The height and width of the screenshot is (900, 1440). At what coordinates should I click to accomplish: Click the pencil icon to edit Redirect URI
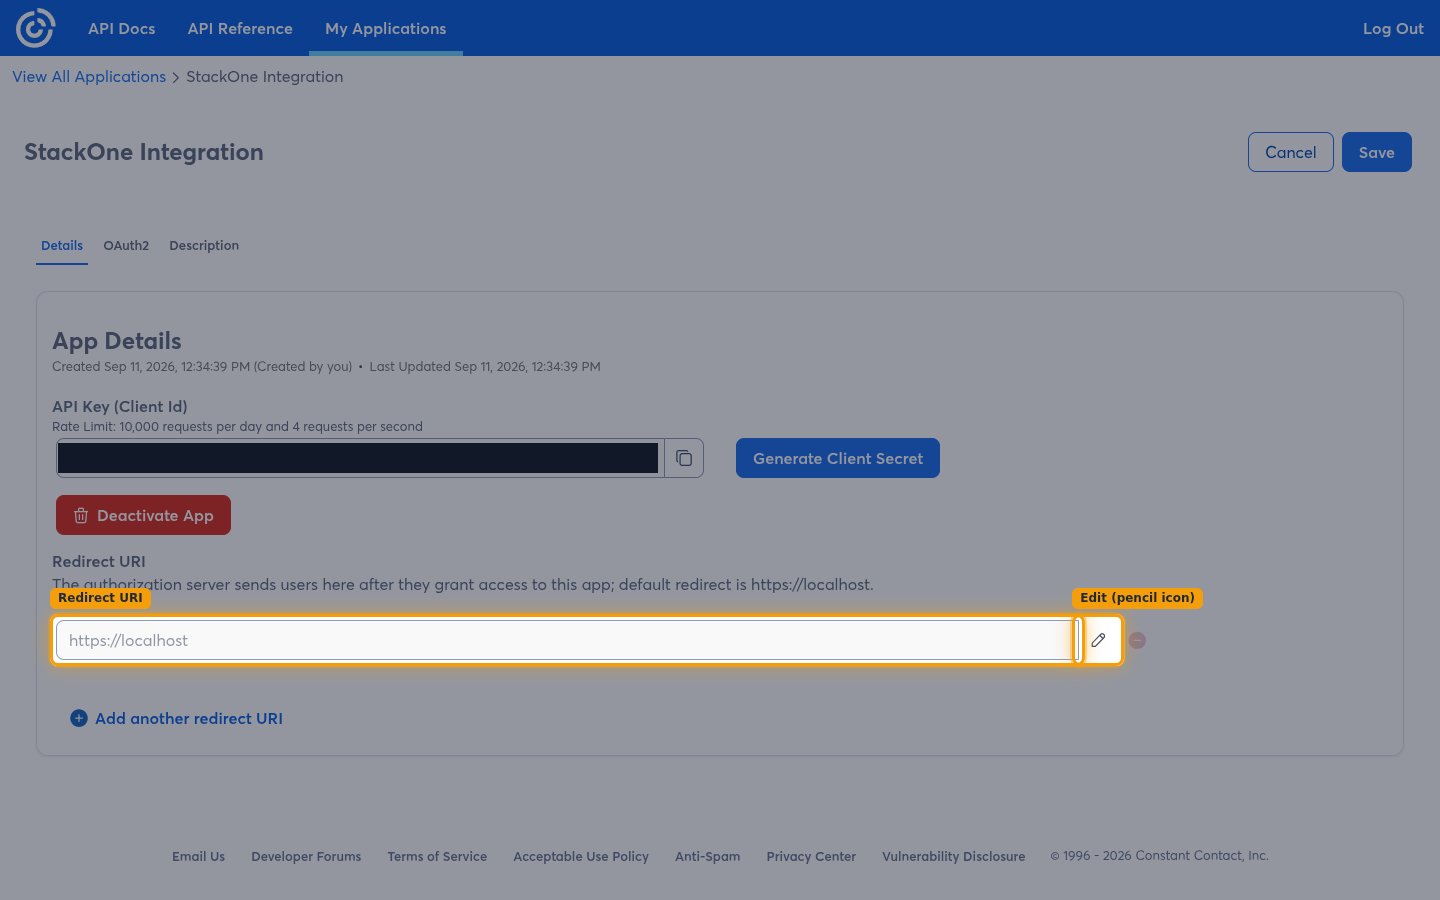point(1098,640)
